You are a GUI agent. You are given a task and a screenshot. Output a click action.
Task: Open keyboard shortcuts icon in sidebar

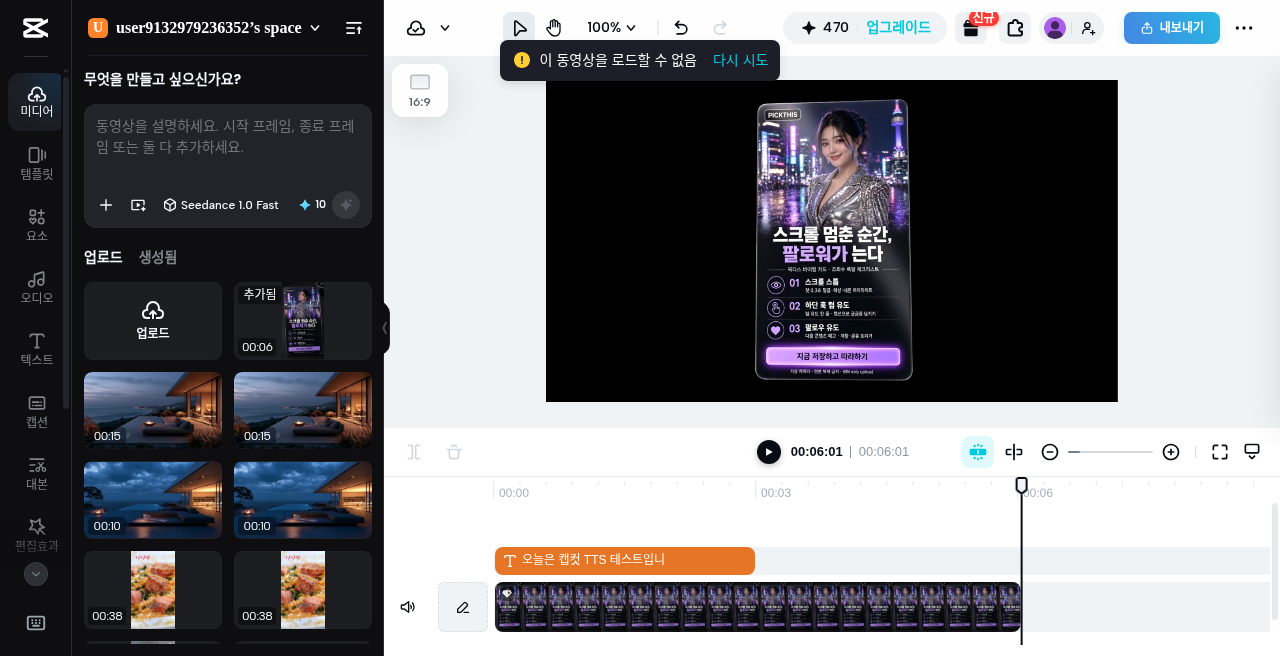tap(36, 623)
